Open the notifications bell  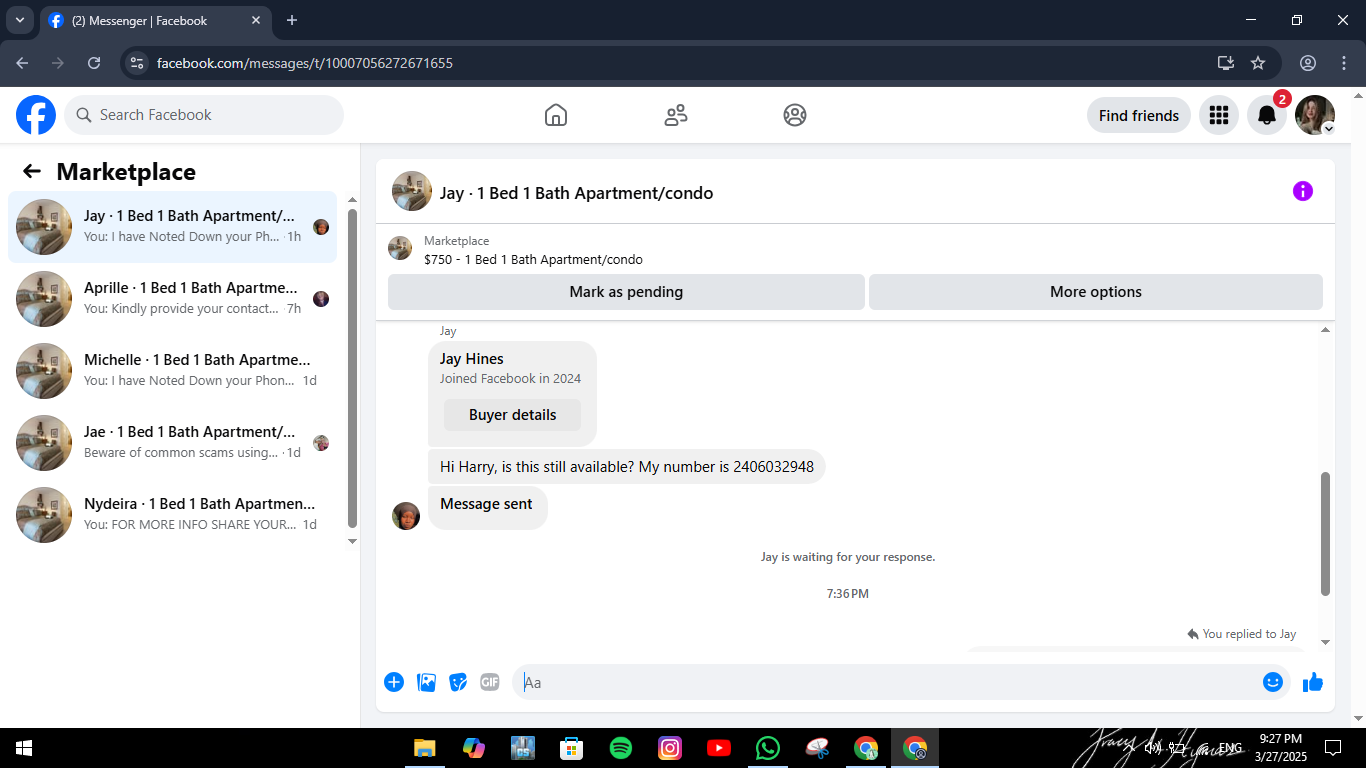[x=1267, y=115]
